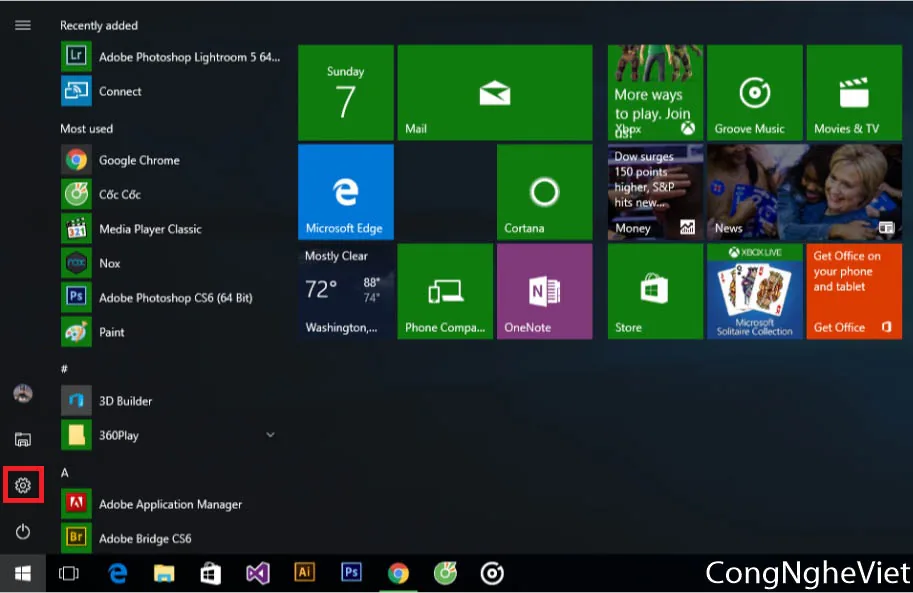Viewport: 913px width, 593px height.
Task: Open the News tile
Action: [805, 192]
